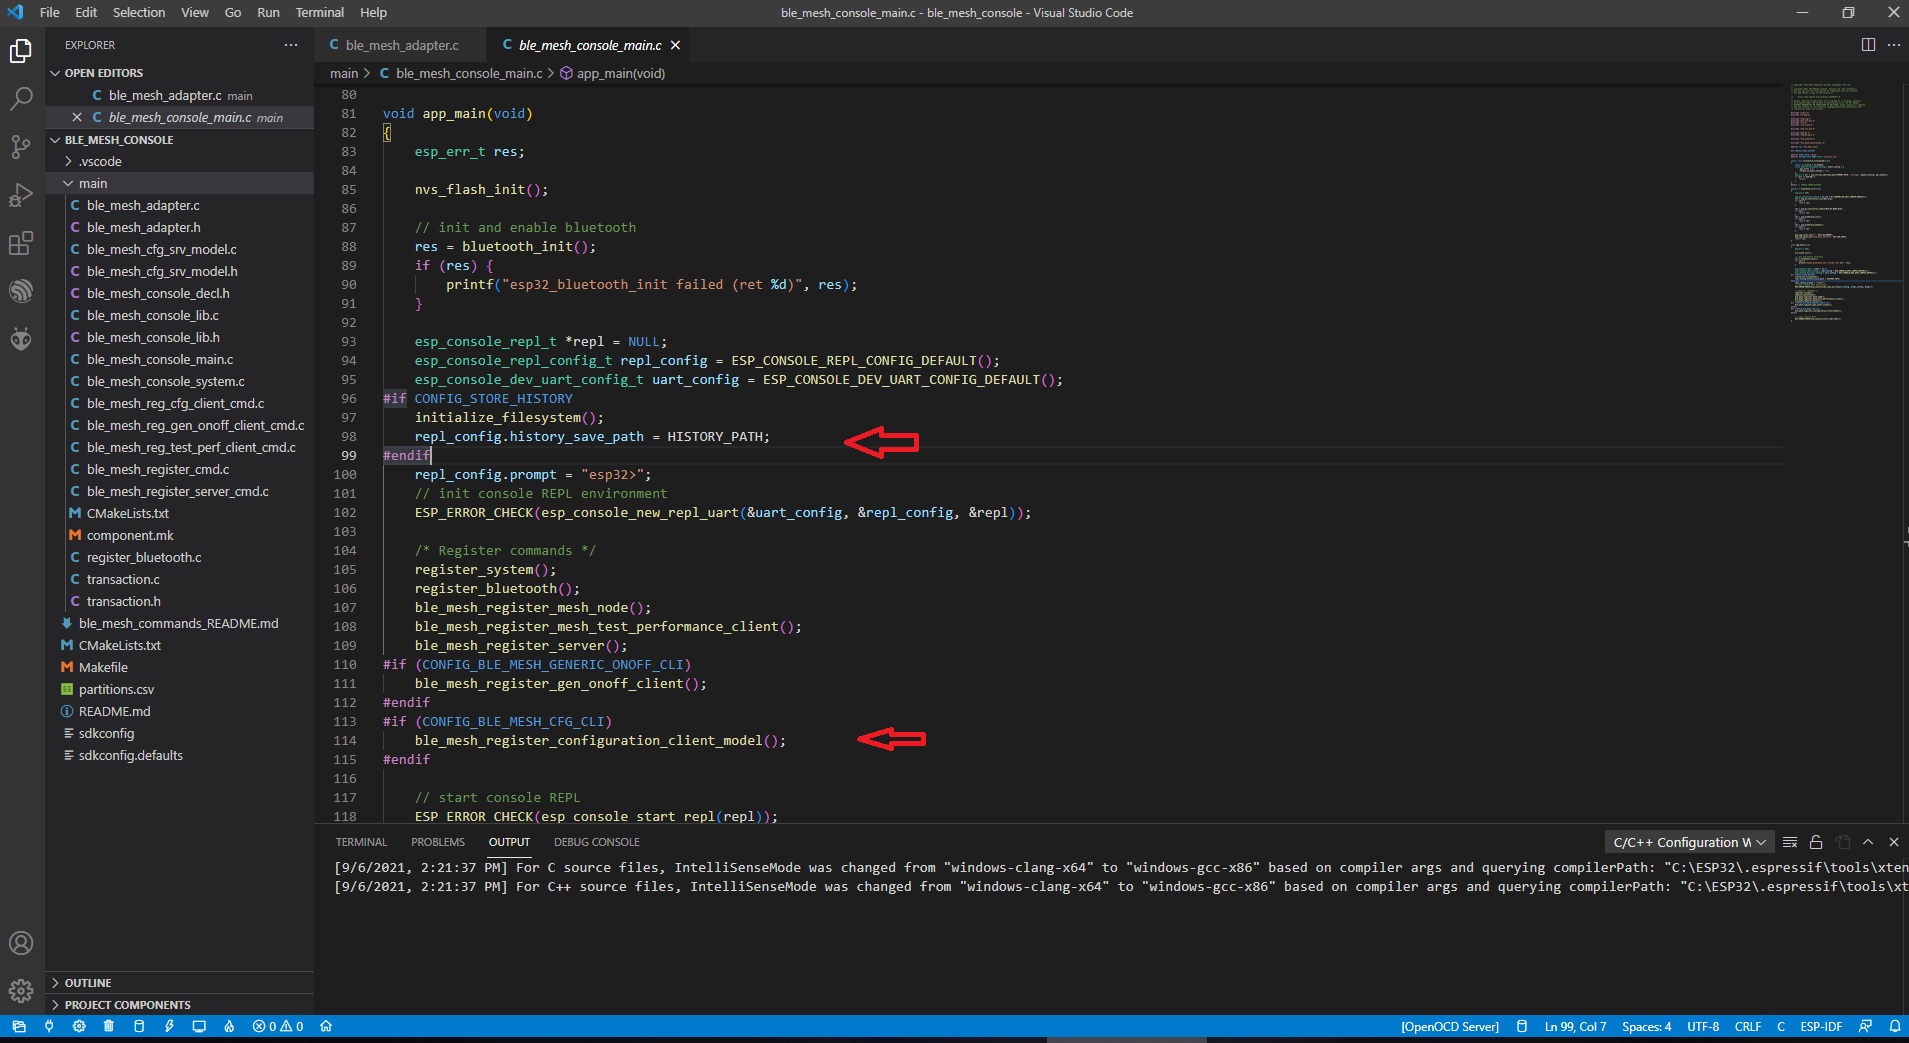Open the Selection menu
1909x1043 pixels.
pyautogui.click(x=139, y=13)
